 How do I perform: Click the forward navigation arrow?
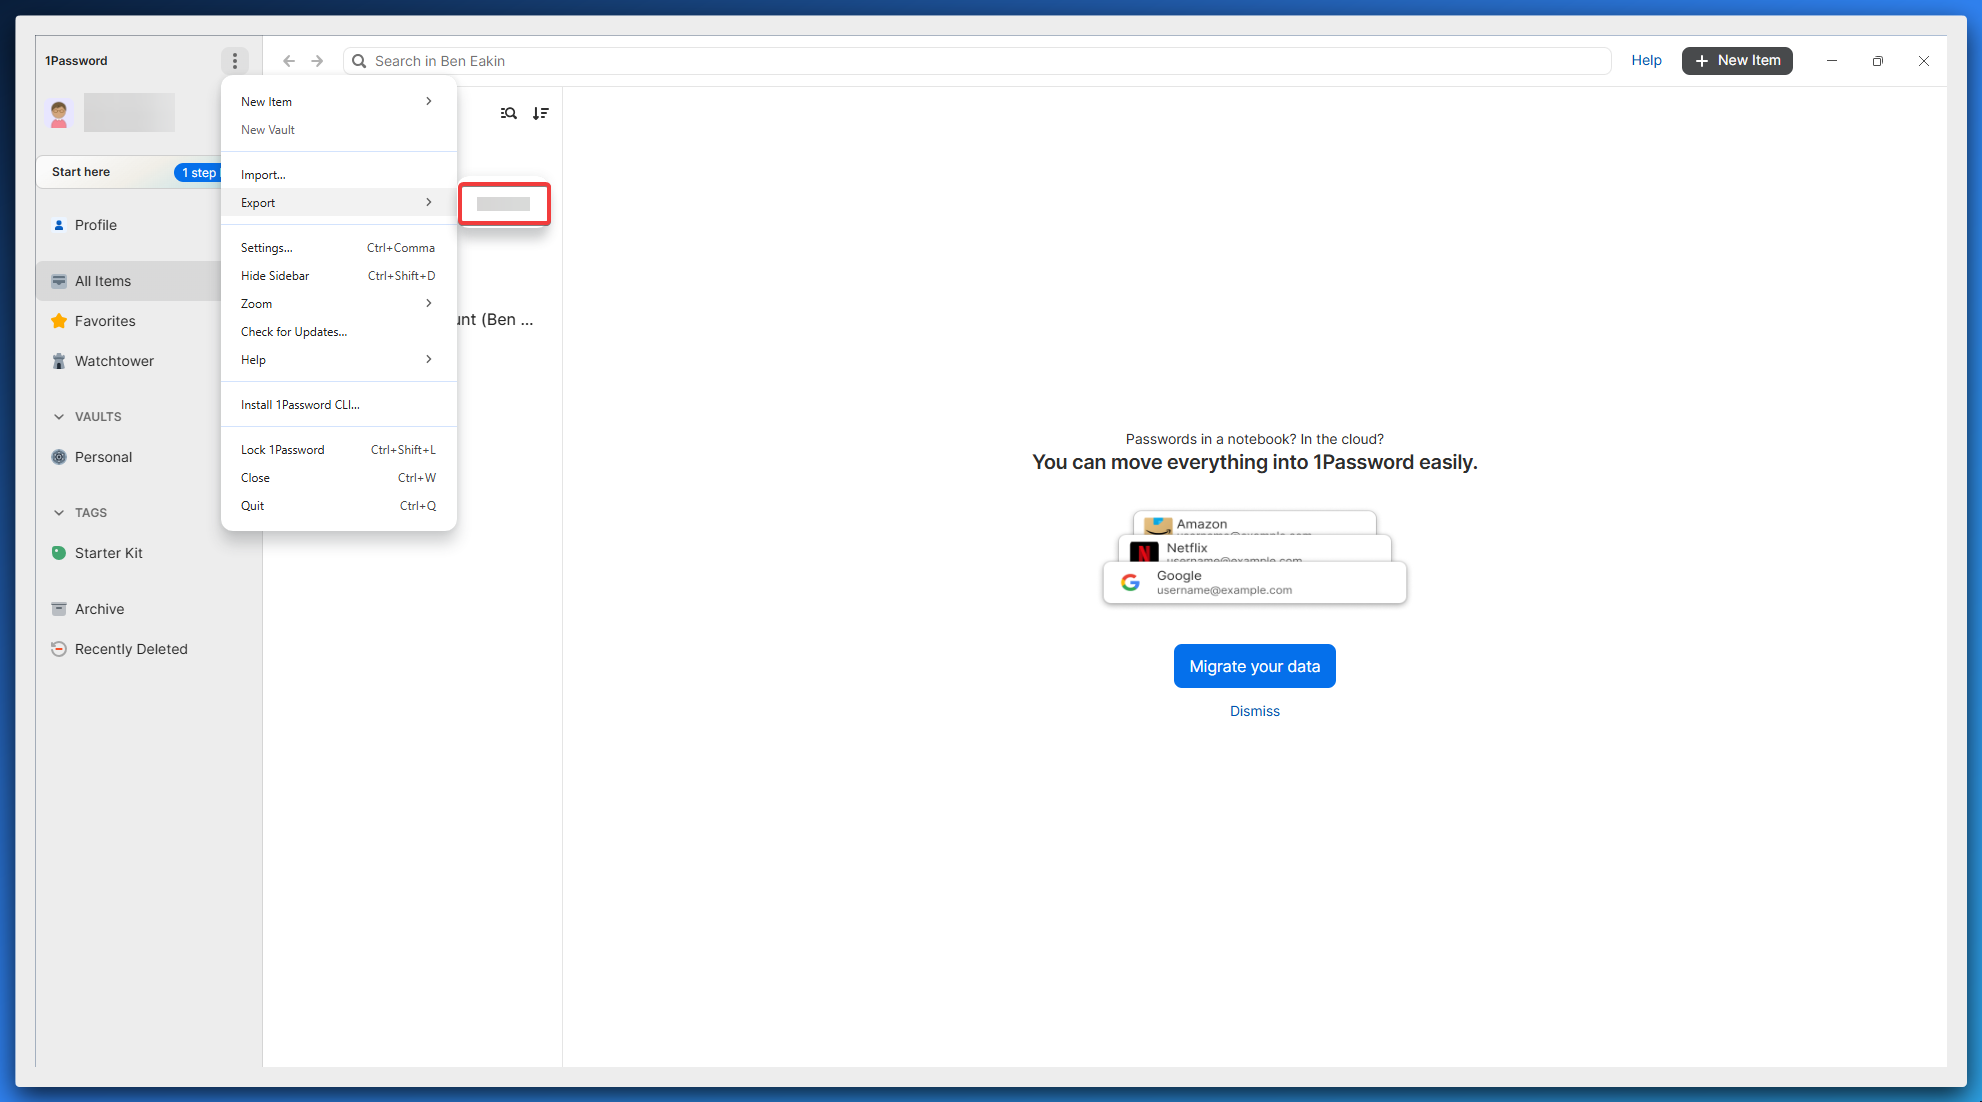click(x=317, y=61)
